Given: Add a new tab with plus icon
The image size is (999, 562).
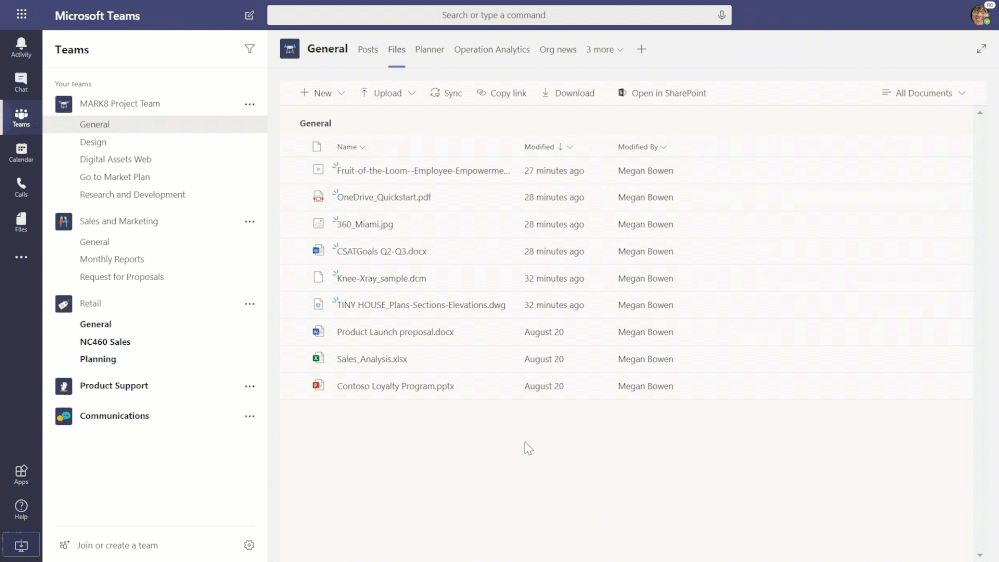Looking at the screenshot, I should pyautogui.click(x=642, y=49).
